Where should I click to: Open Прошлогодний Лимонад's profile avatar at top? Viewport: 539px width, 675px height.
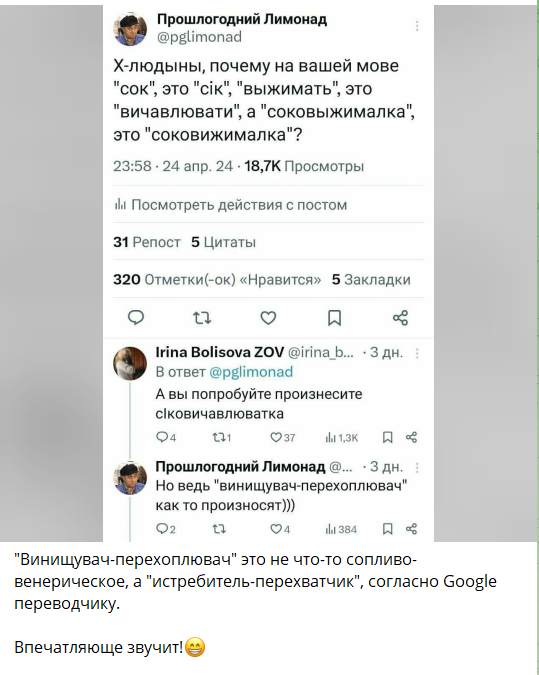tap(130, 29)
